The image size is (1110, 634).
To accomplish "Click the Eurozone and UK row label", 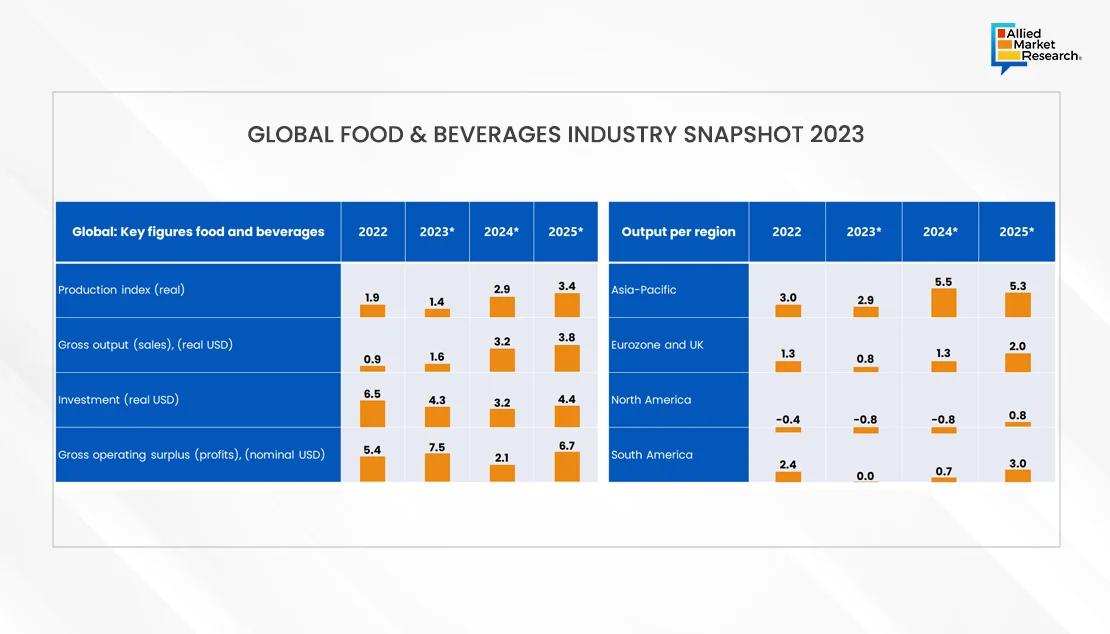I will (x=657, y=345).
